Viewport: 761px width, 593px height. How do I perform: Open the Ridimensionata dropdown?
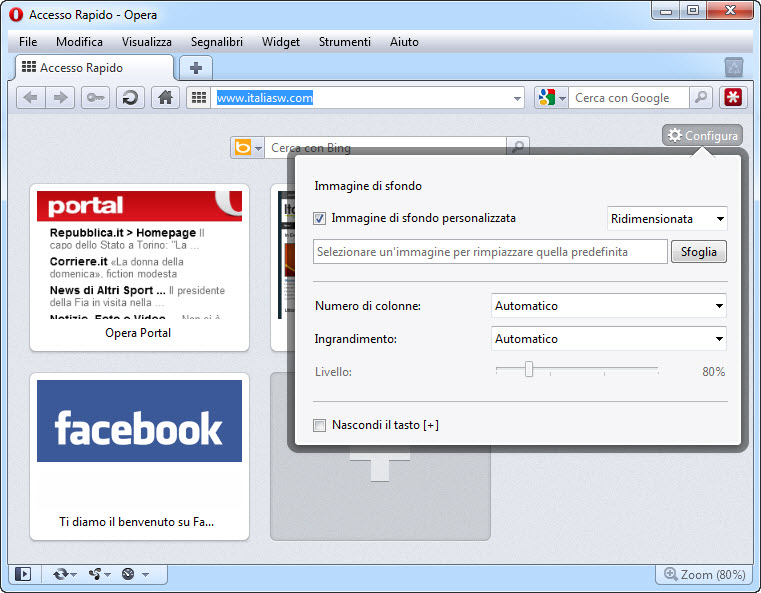pyautogui.click(x=667, y=219)
